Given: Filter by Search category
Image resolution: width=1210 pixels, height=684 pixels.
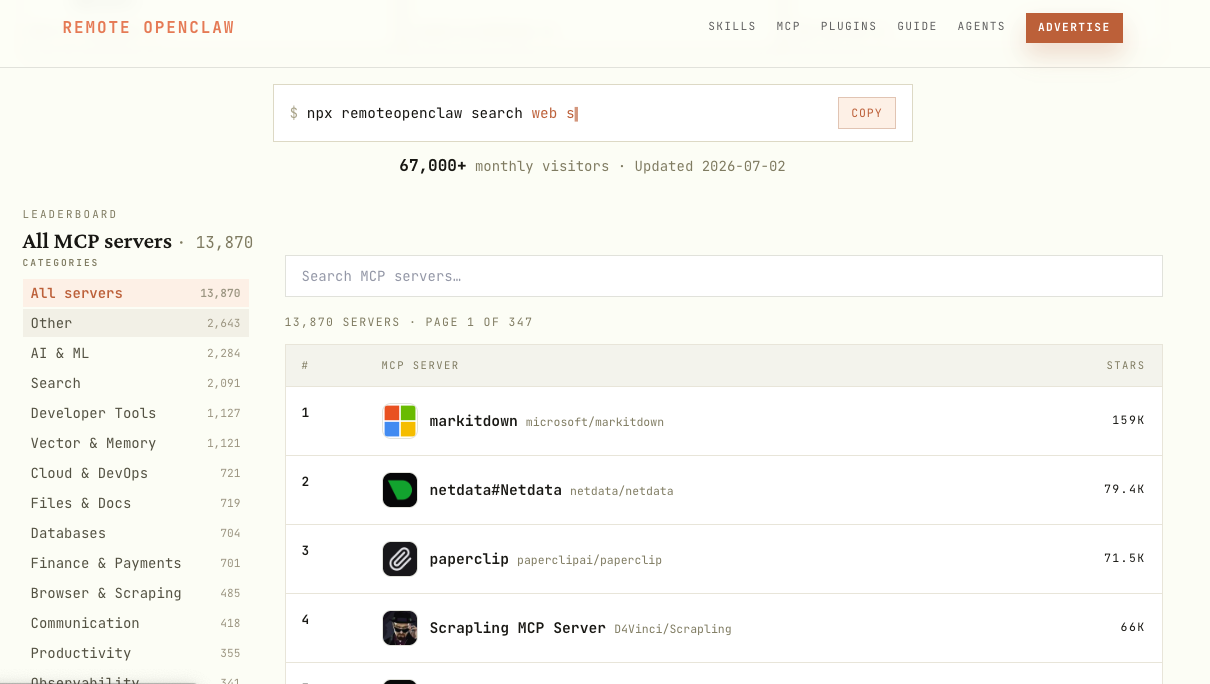Looking at the screenshot, I should (x=136, y=383).
